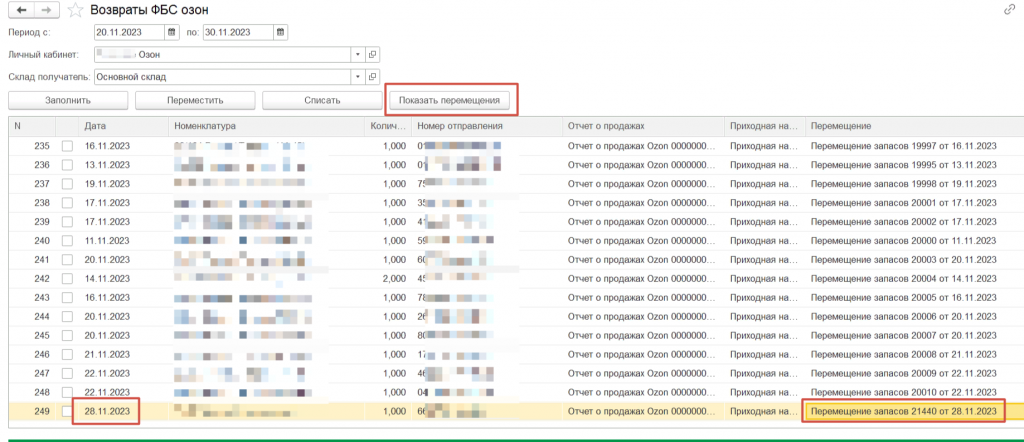Check the box in row 249
The image size is (1024, 442).
click(67, 412)
